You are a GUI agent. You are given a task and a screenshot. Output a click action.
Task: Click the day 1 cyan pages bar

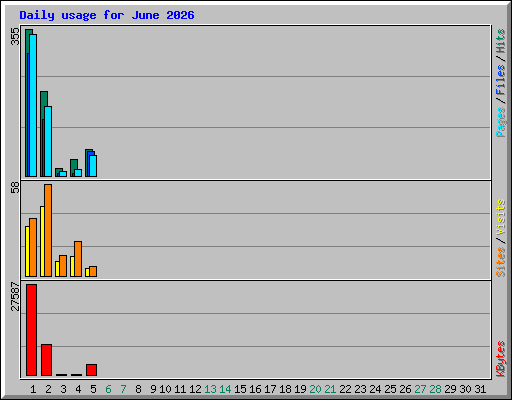33,105
